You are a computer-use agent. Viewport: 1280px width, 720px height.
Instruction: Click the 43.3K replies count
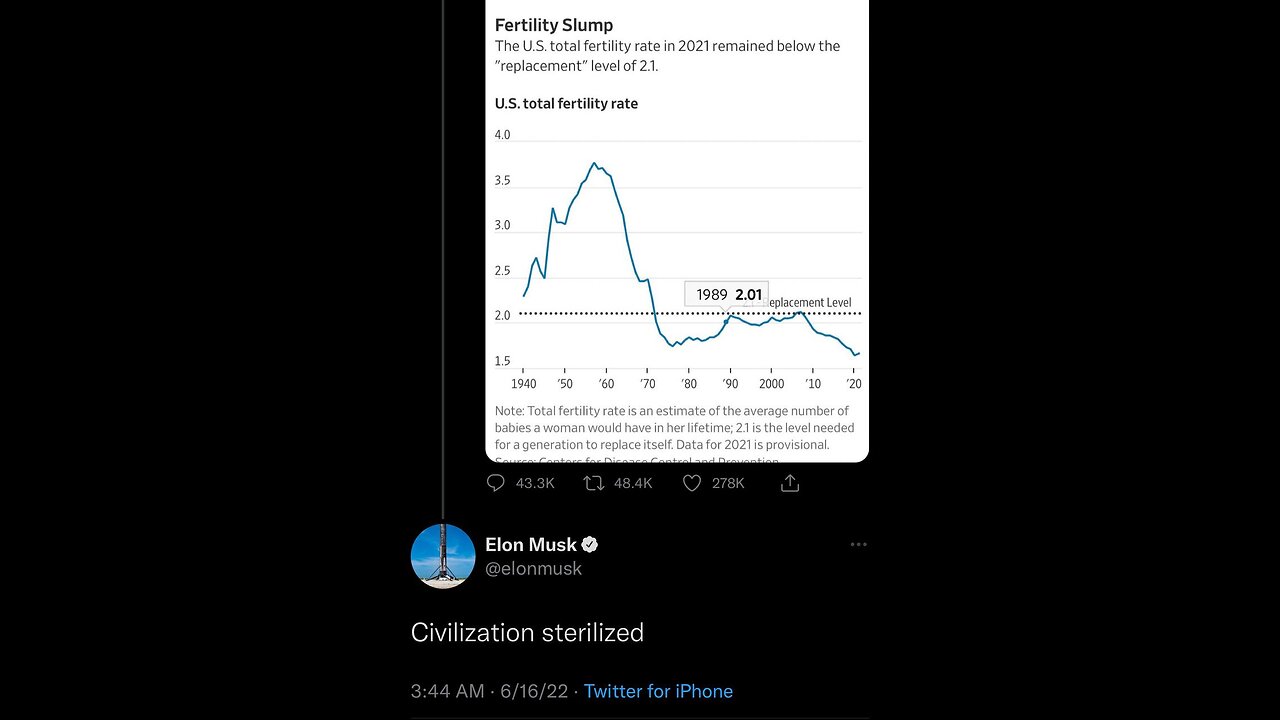coord(535,483)
